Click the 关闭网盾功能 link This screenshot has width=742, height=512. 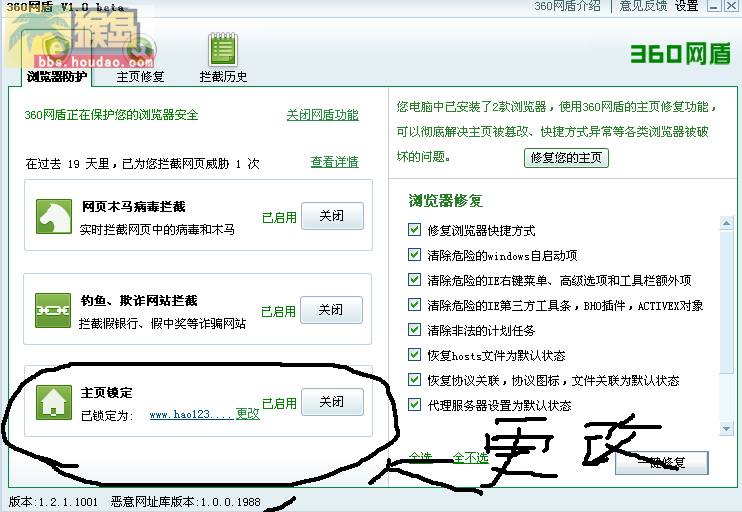pyautogui.click(x=323, y=115)
